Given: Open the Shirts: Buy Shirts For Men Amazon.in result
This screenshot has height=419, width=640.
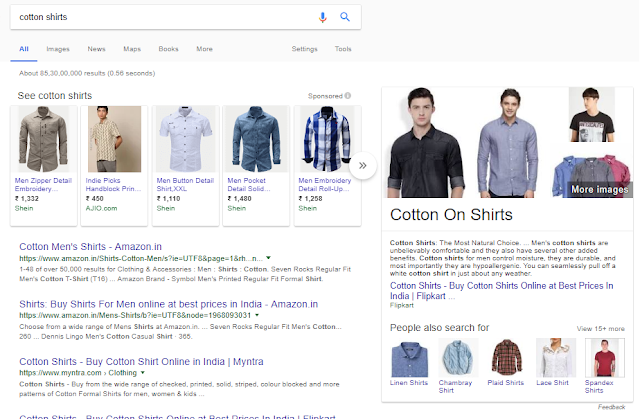Looking at the screenshot, I should point(169,304).
